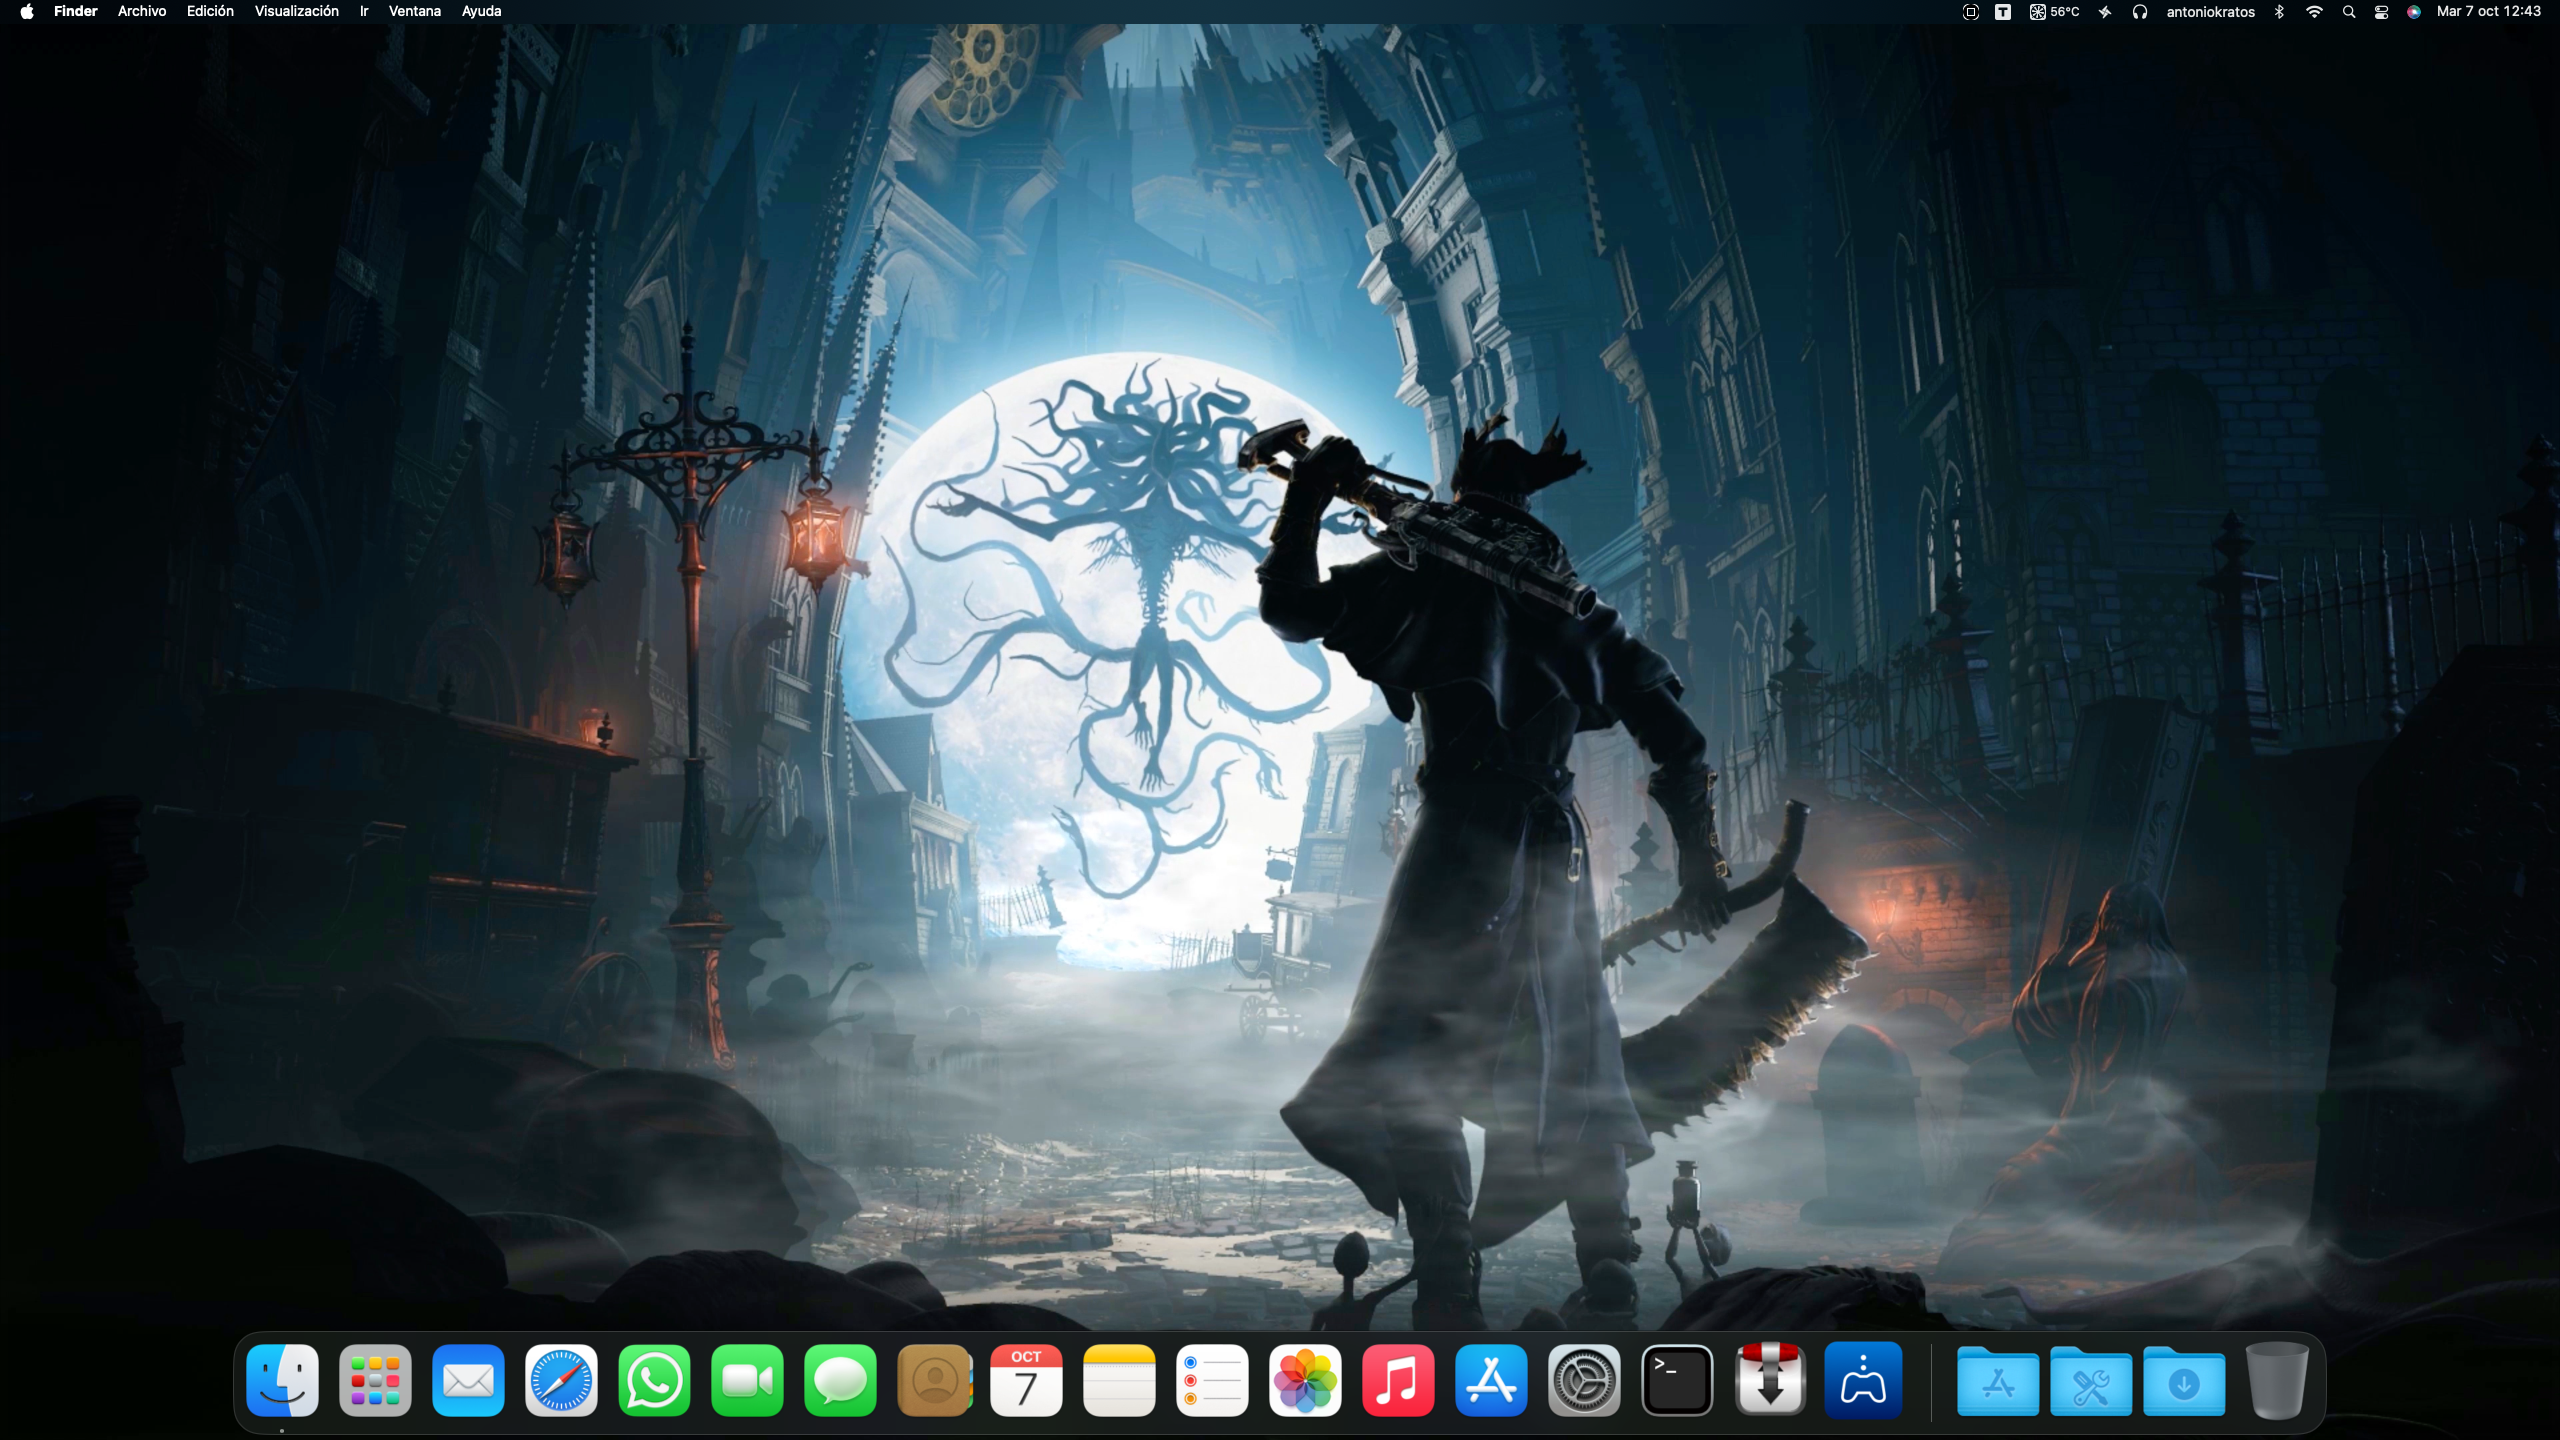Open the Archivo menu
The height and width of the screenshot is (1440, 2560).
142,12
